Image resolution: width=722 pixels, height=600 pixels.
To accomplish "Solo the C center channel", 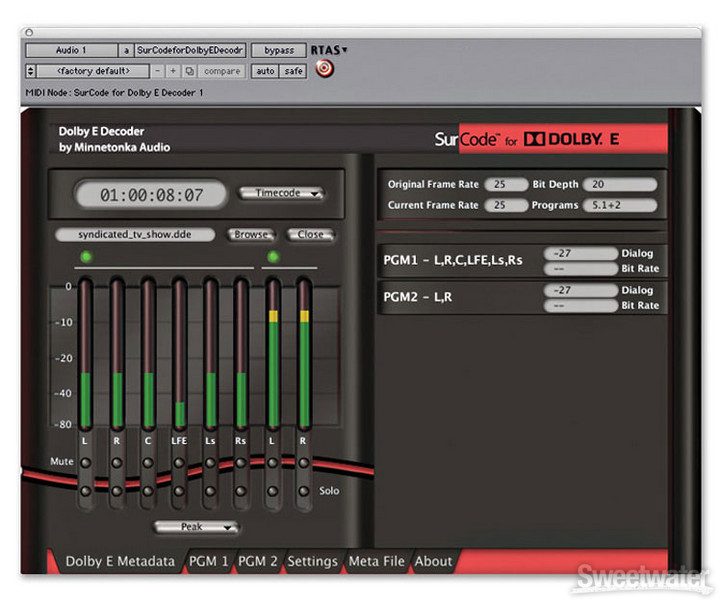I will pos(148,490).
